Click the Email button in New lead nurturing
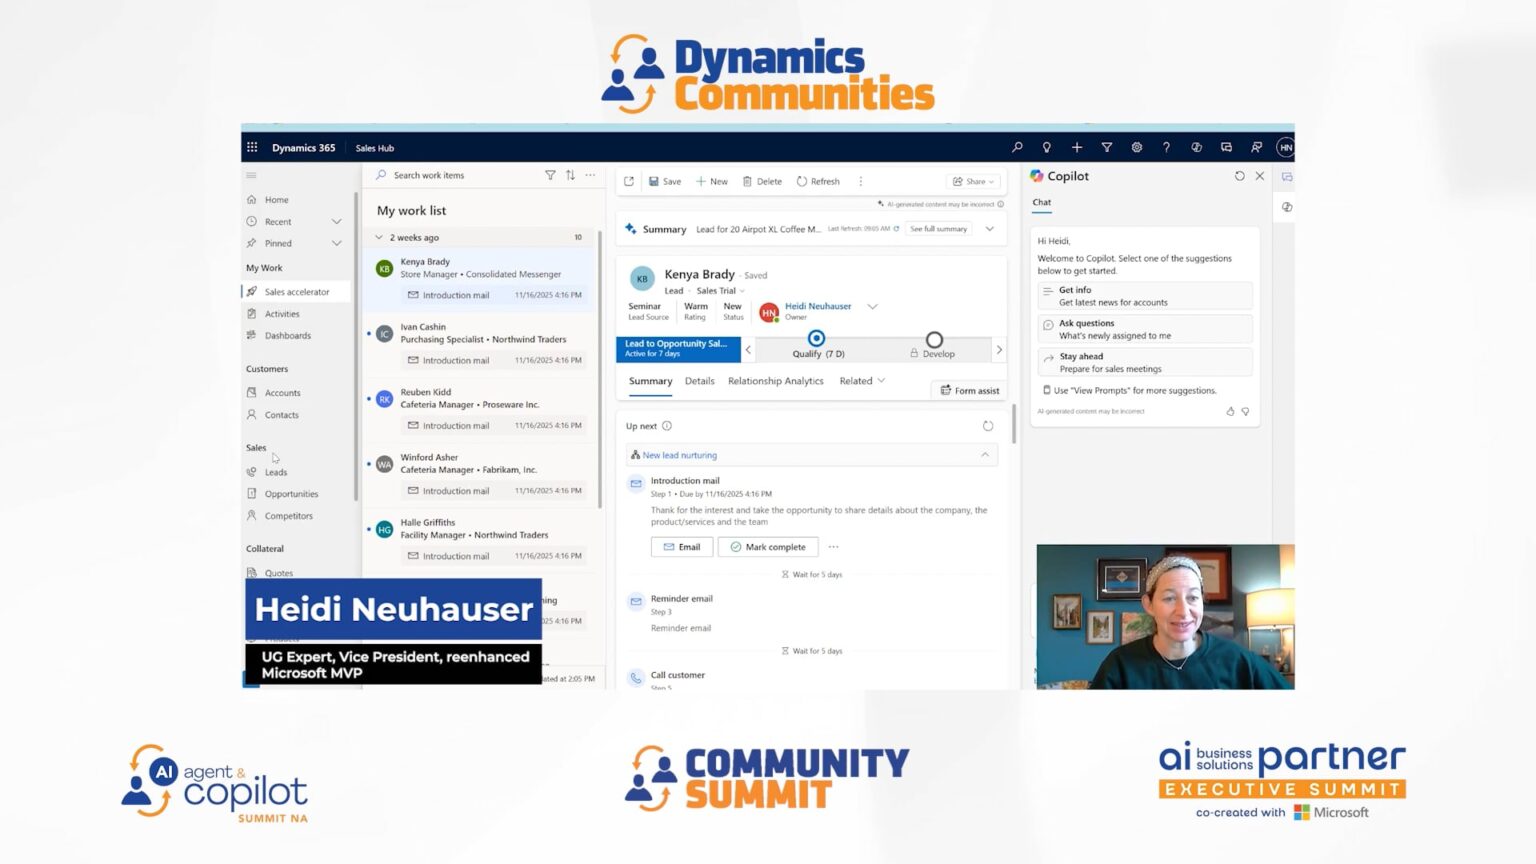 [x=681, y=547]
